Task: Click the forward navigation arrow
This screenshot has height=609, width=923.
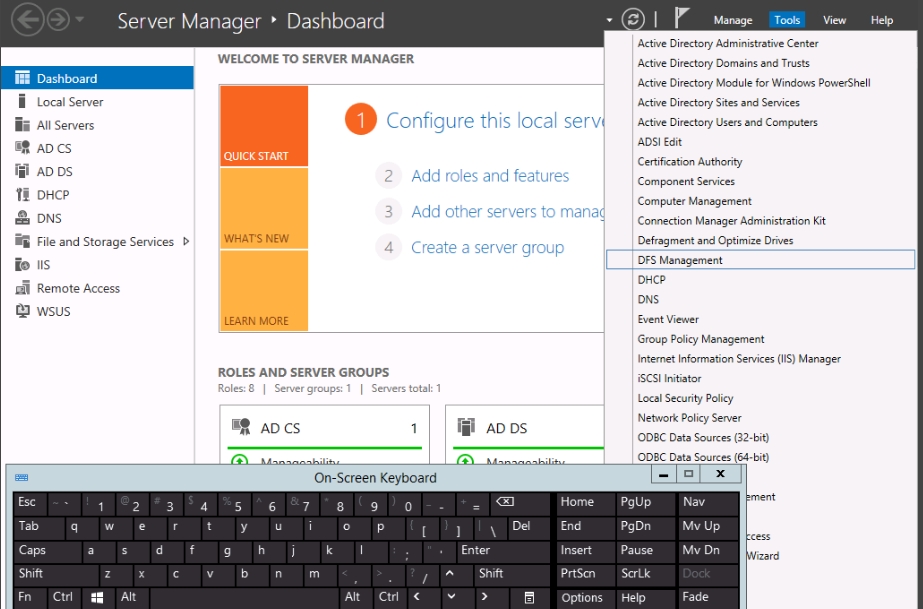Action: (58, 20)
